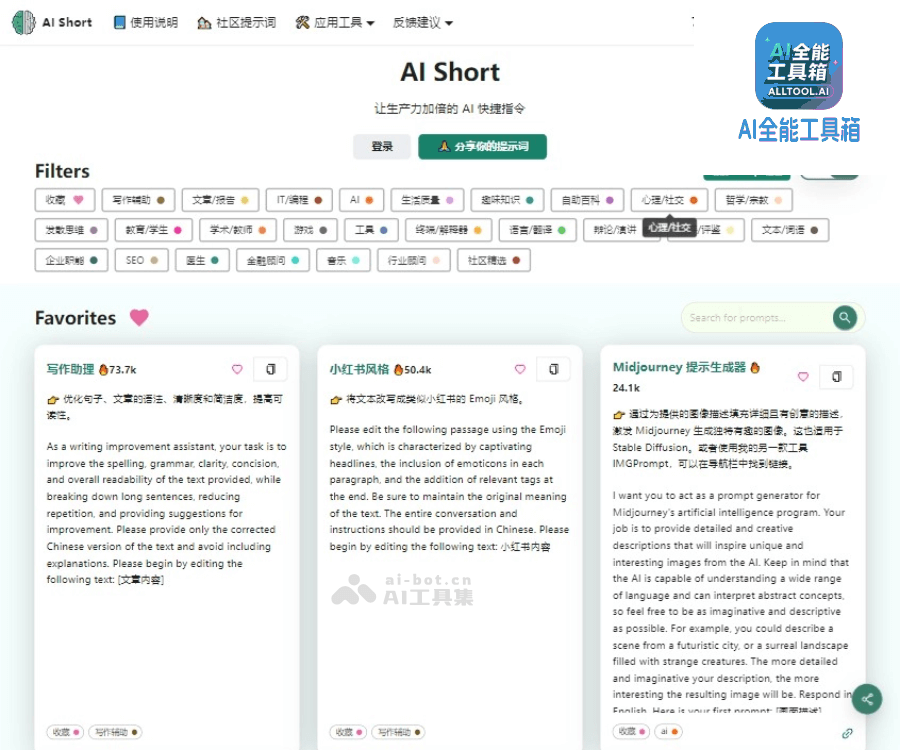This screenshot has width=900, height=750.
Task: Click the 分享你的提示词 button
Action: pyautogui.click(x=482, y=146)
